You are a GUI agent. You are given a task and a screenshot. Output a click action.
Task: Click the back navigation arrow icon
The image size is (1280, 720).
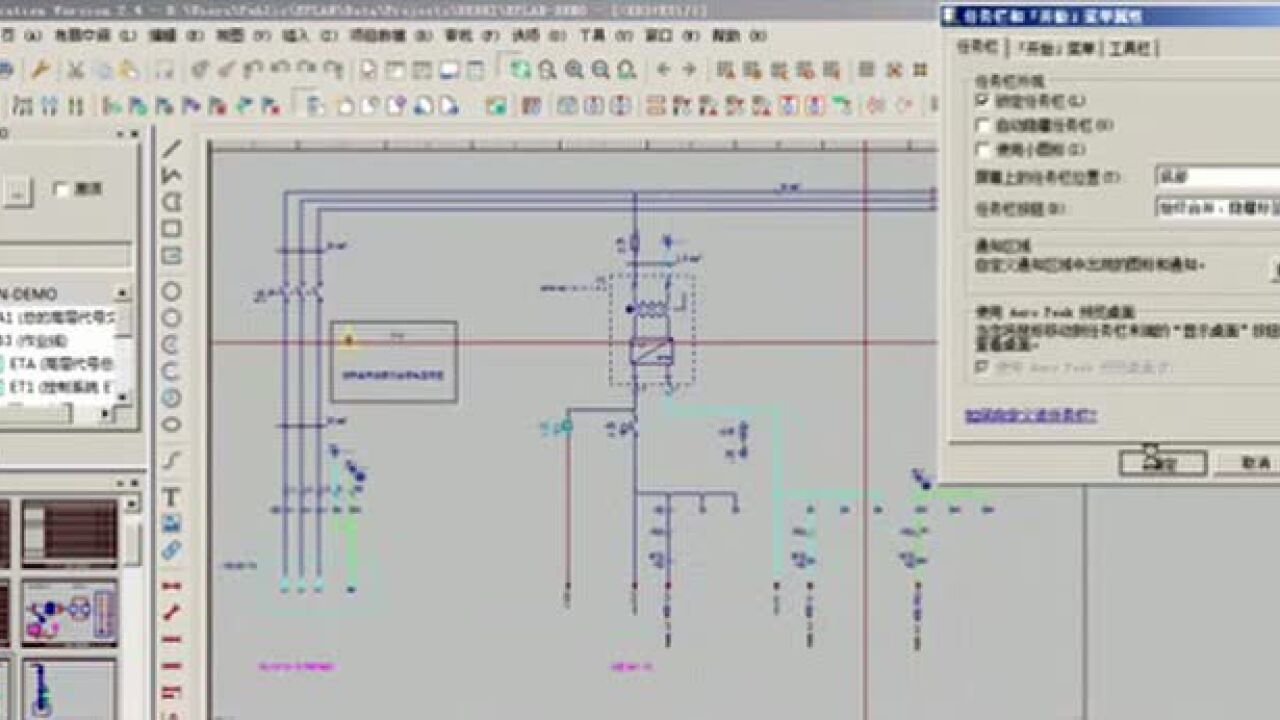pos(663,72)
